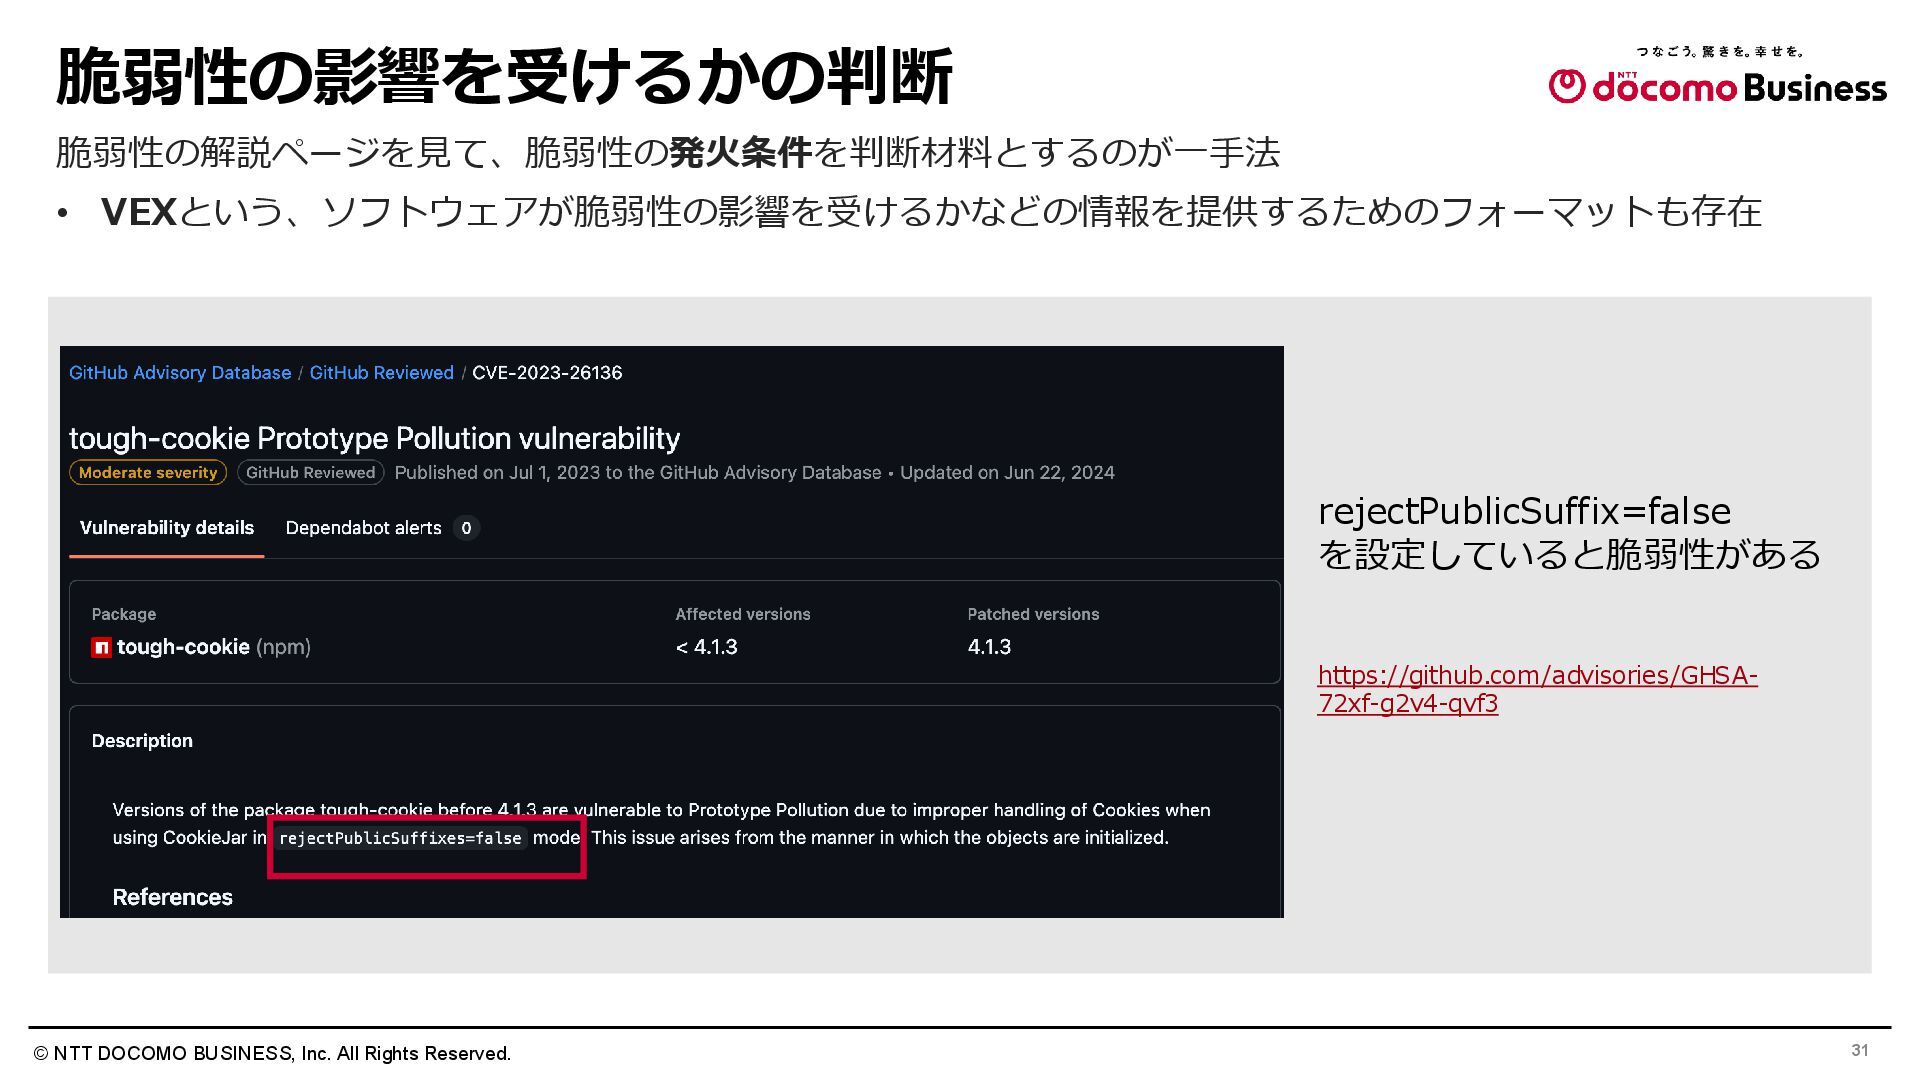Click the Moderate severity badge
1920x1080 pixels.
pyautogui.click(x=148, y=473)
